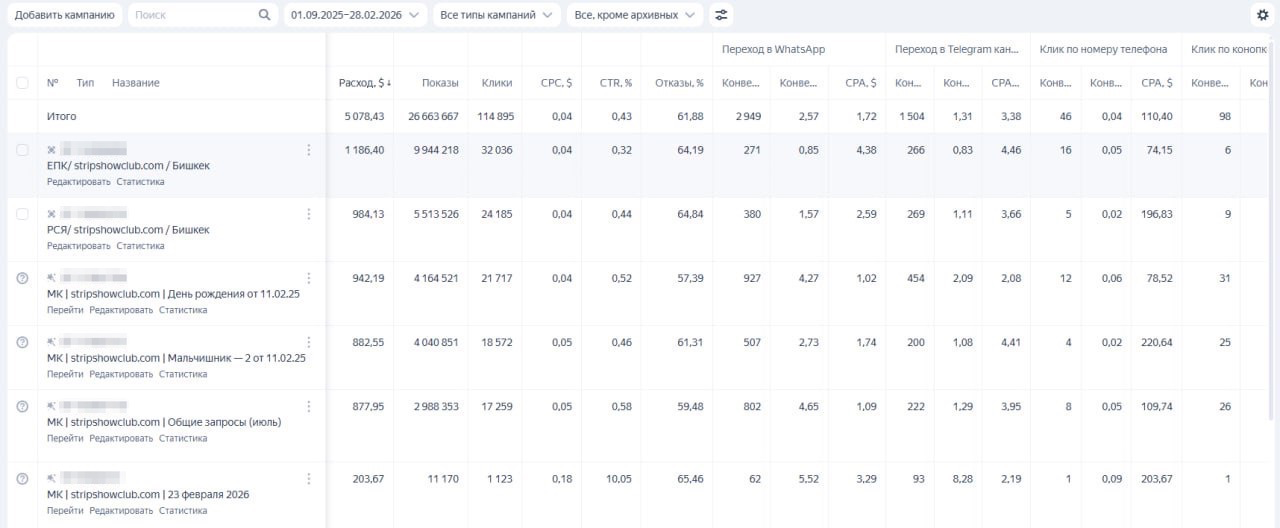The height and width of the screenshot is (528, 1280).
Task: Sort by the Расход, $ column header
Action: (x=361, y=83)
